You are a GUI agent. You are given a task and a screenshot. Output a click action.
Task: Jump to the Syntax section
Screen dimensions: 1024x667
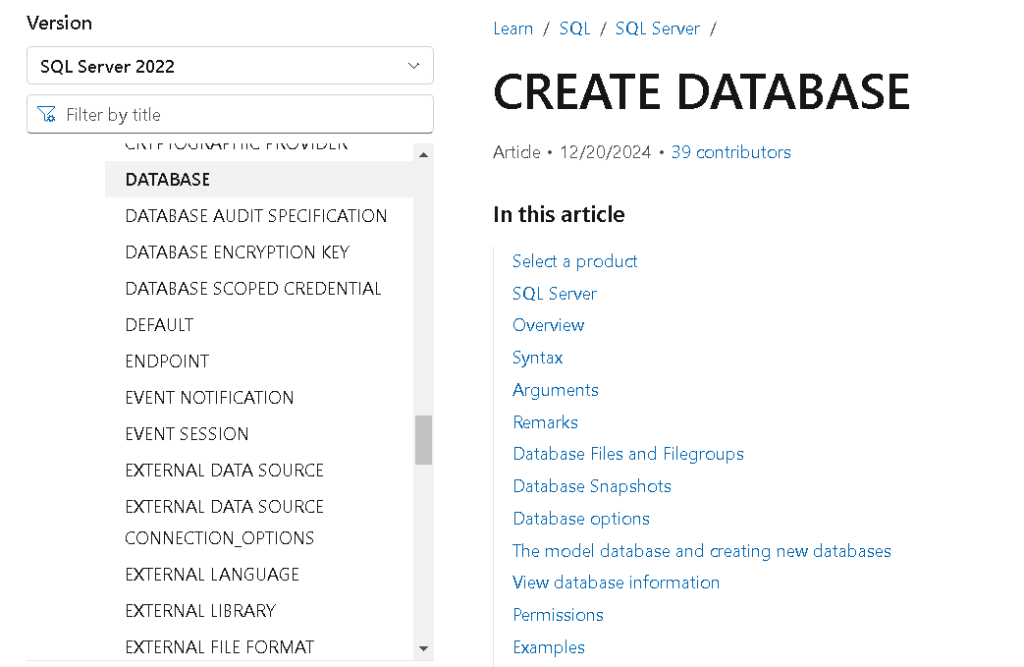(x=537, y=358)
